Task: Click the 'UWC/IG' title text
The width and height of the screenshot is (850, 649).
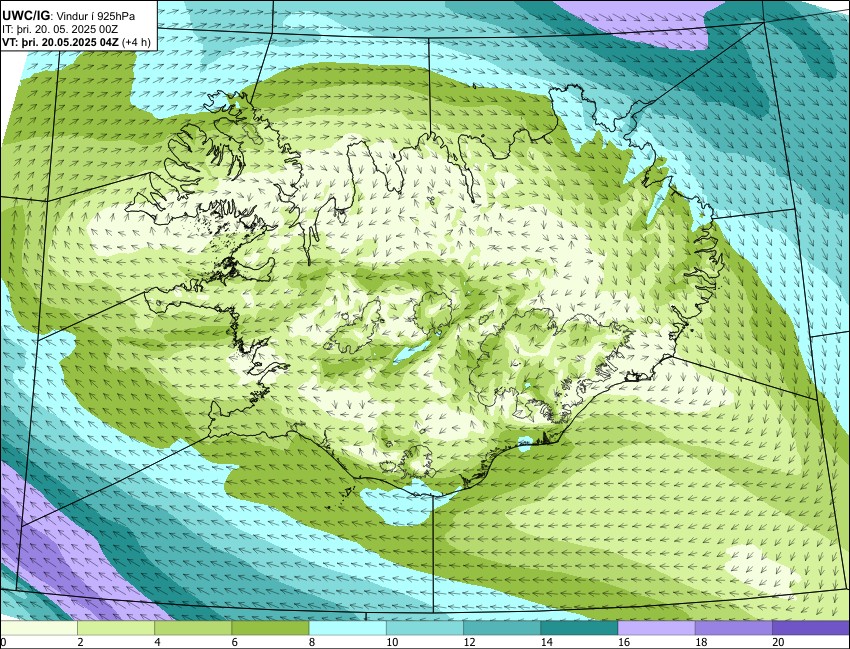Action: (x=25, y=16)
